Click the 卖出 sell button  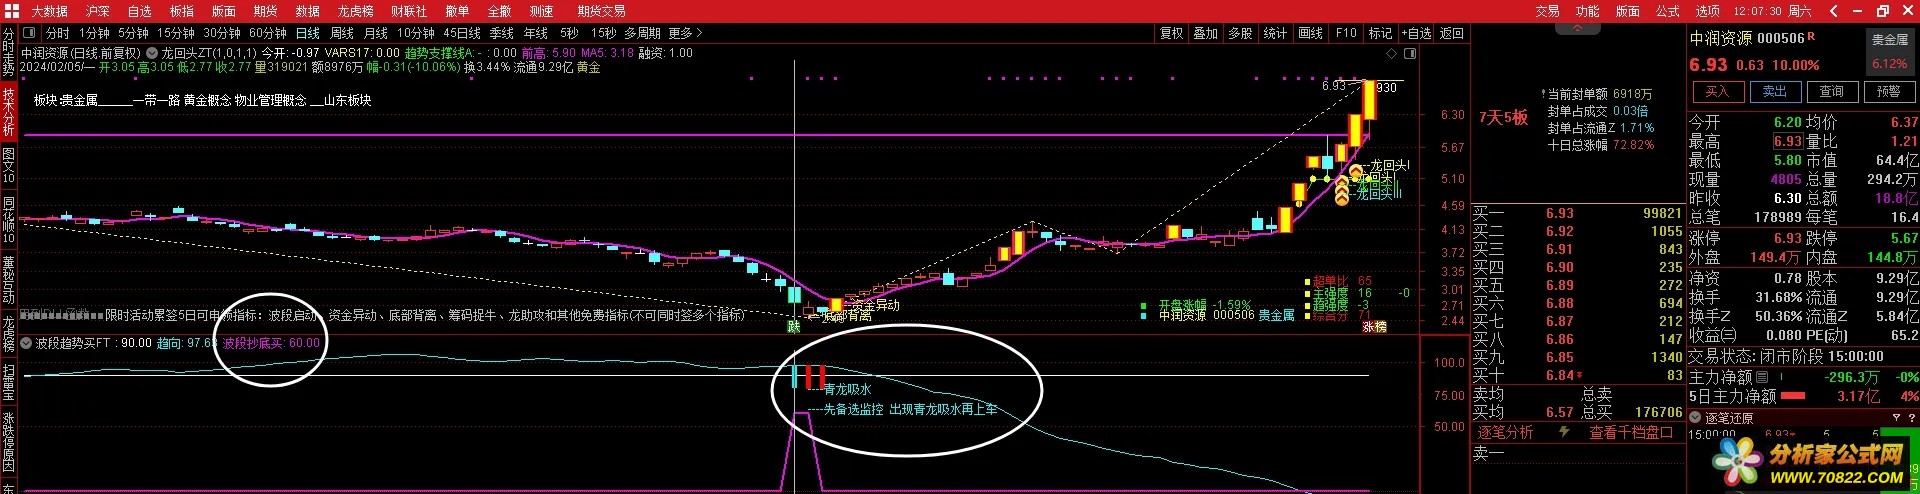[x=1775, y=91]
